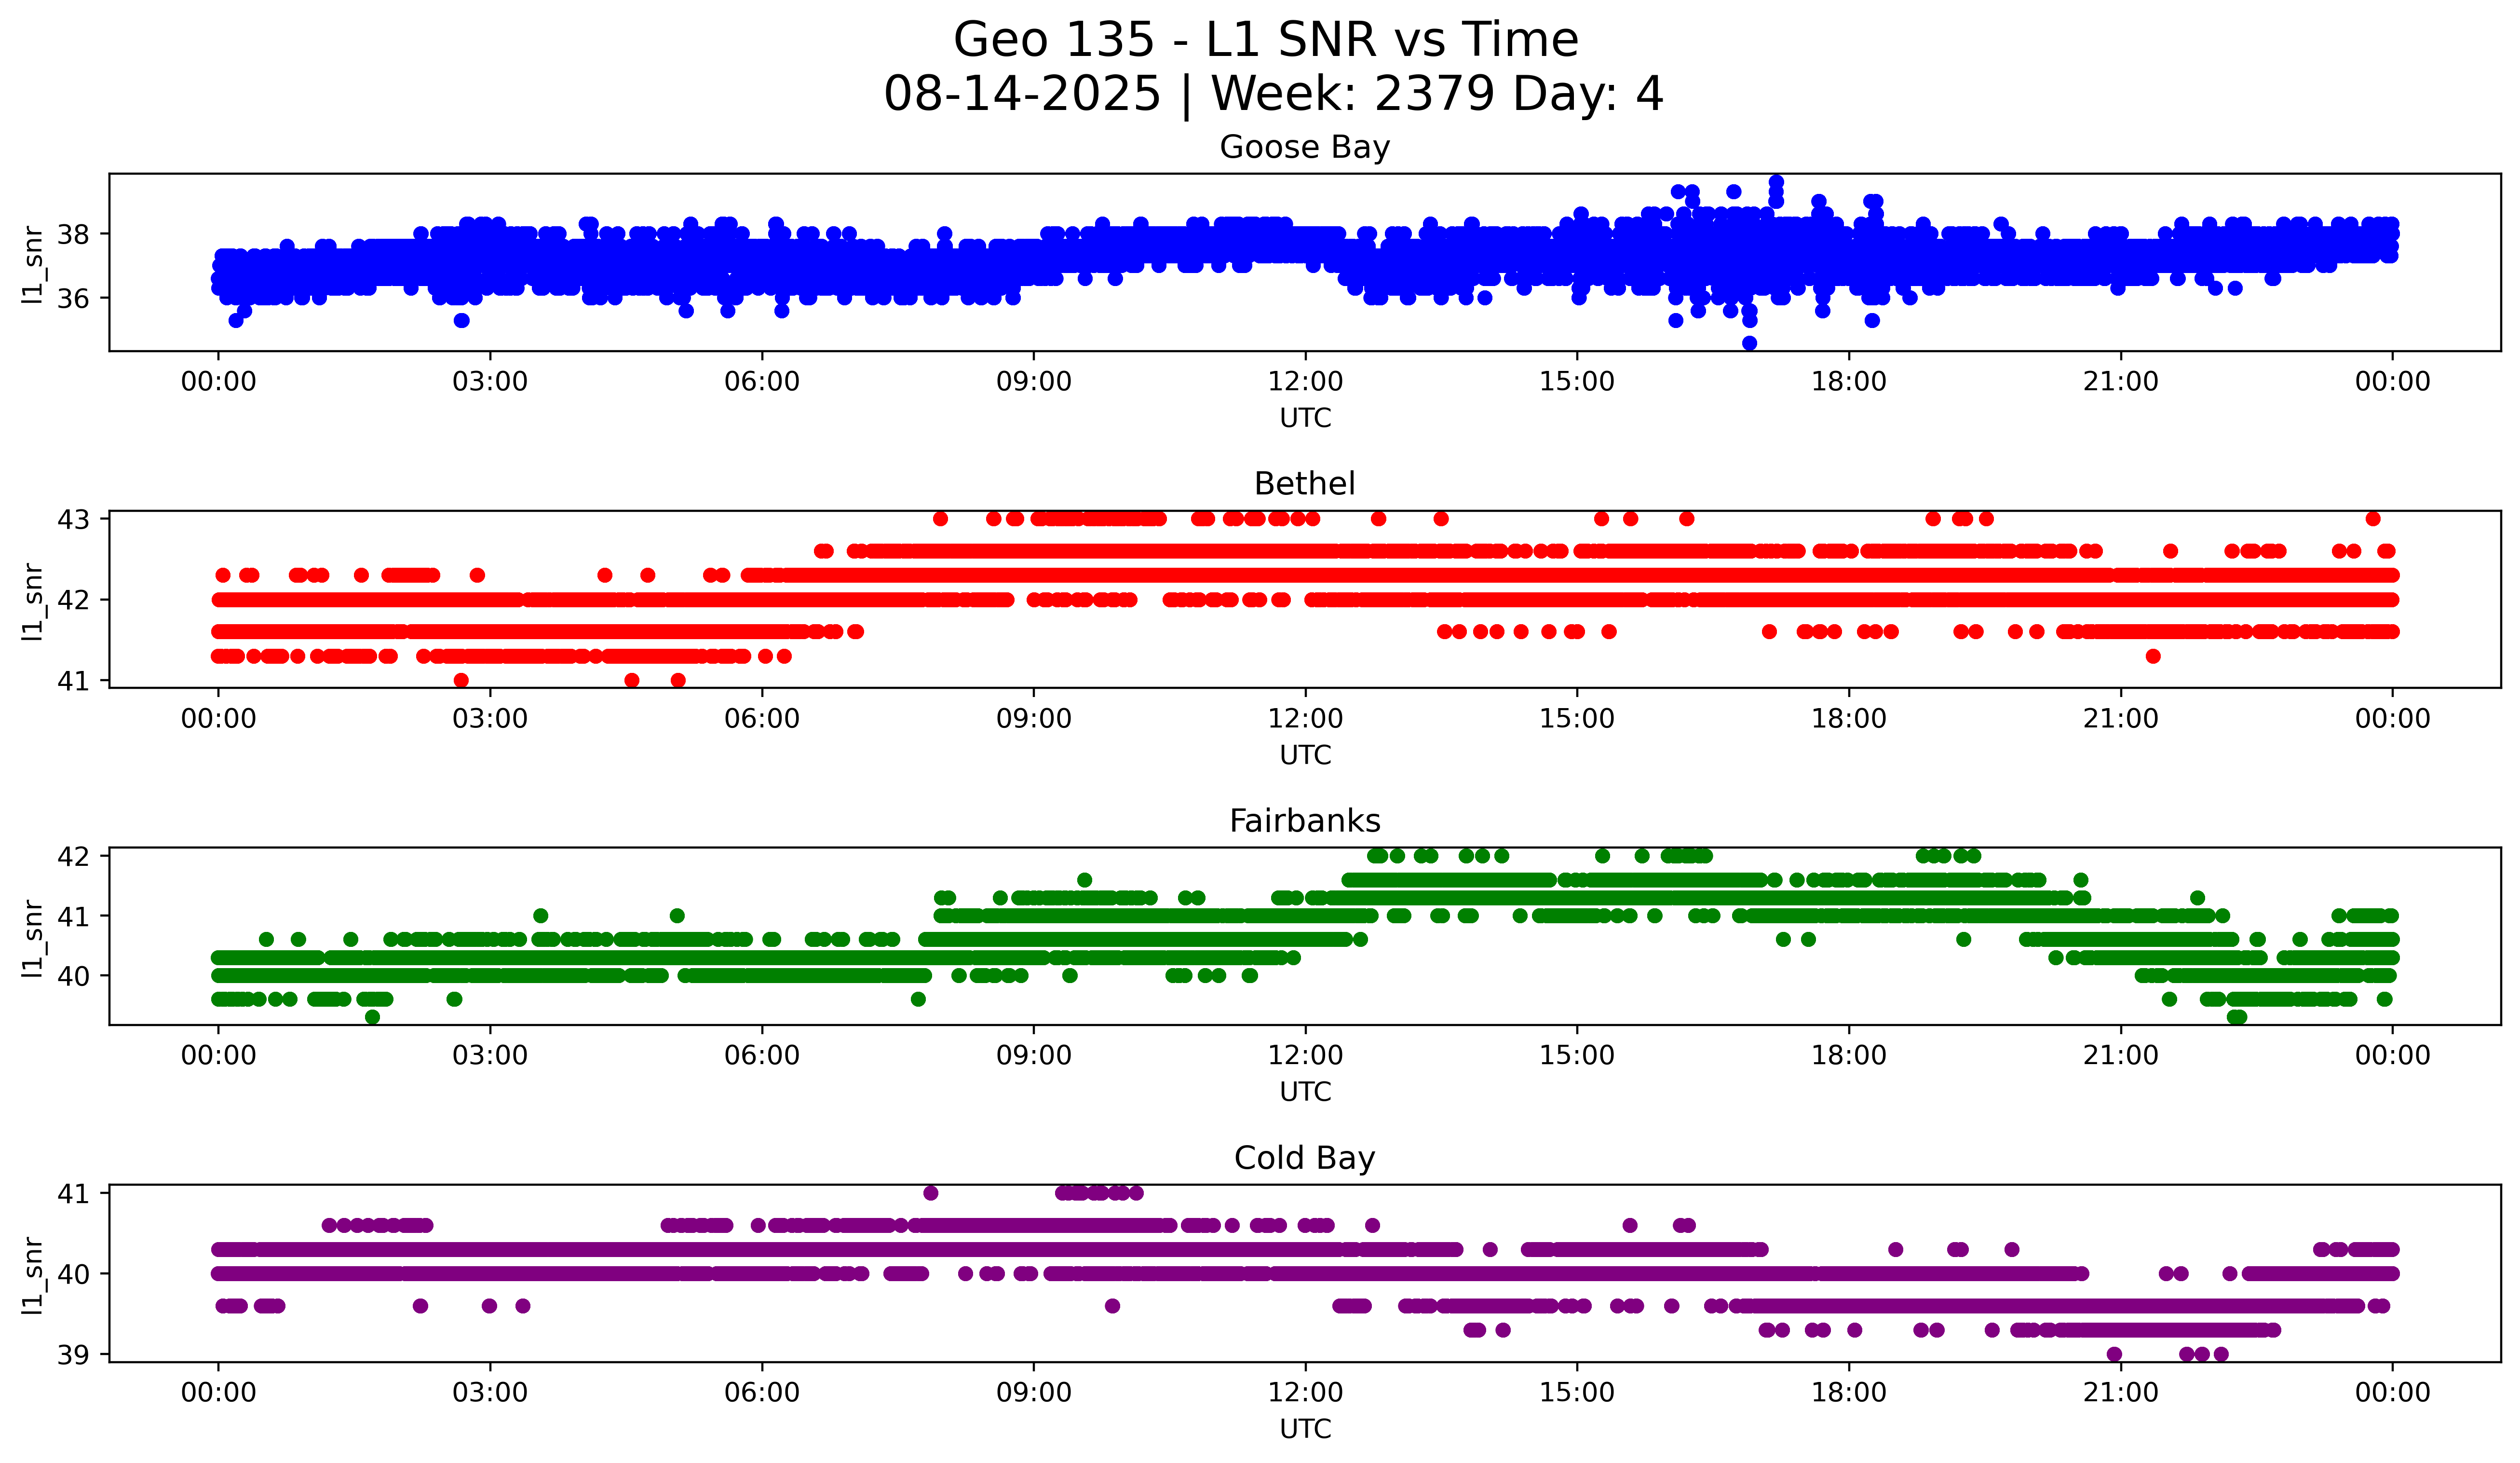
Task: Click the main title 'Geo 135 - L1 SNR vs Time'
Action: (x=1265, y=41)
